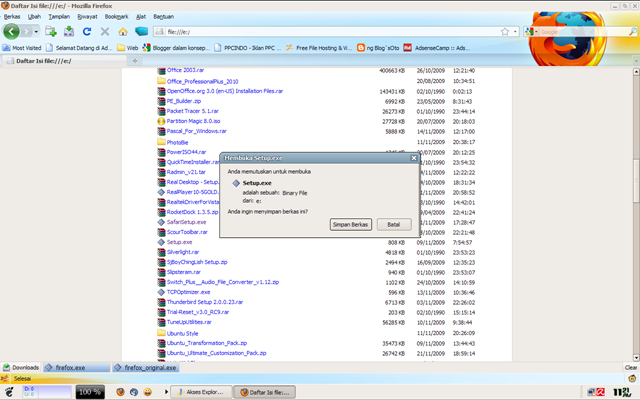The width and height of the screenshot is (640, 400).
Task: Click the Google search field
Action: [583, 32]
